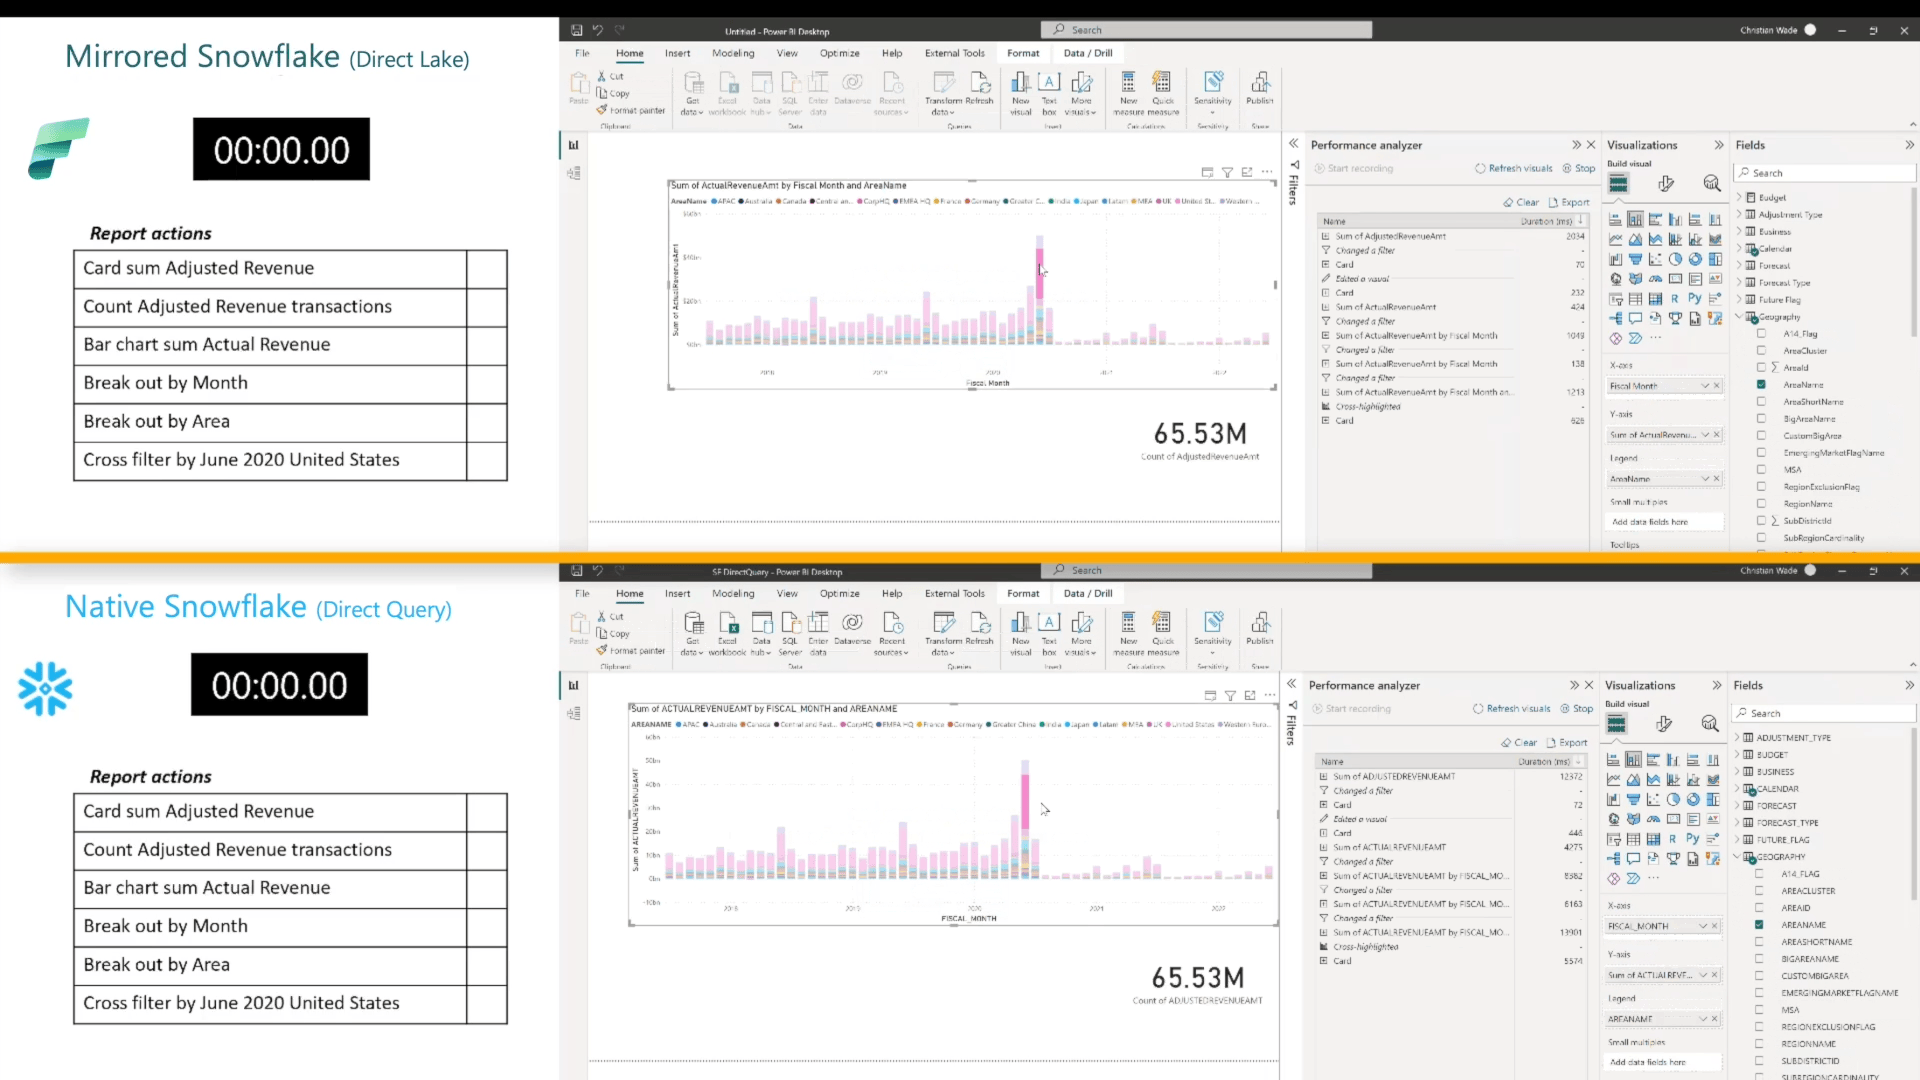1920x1080 pixels.
Task: Click filter icon above top window chart
Action: pos(1227,172)
